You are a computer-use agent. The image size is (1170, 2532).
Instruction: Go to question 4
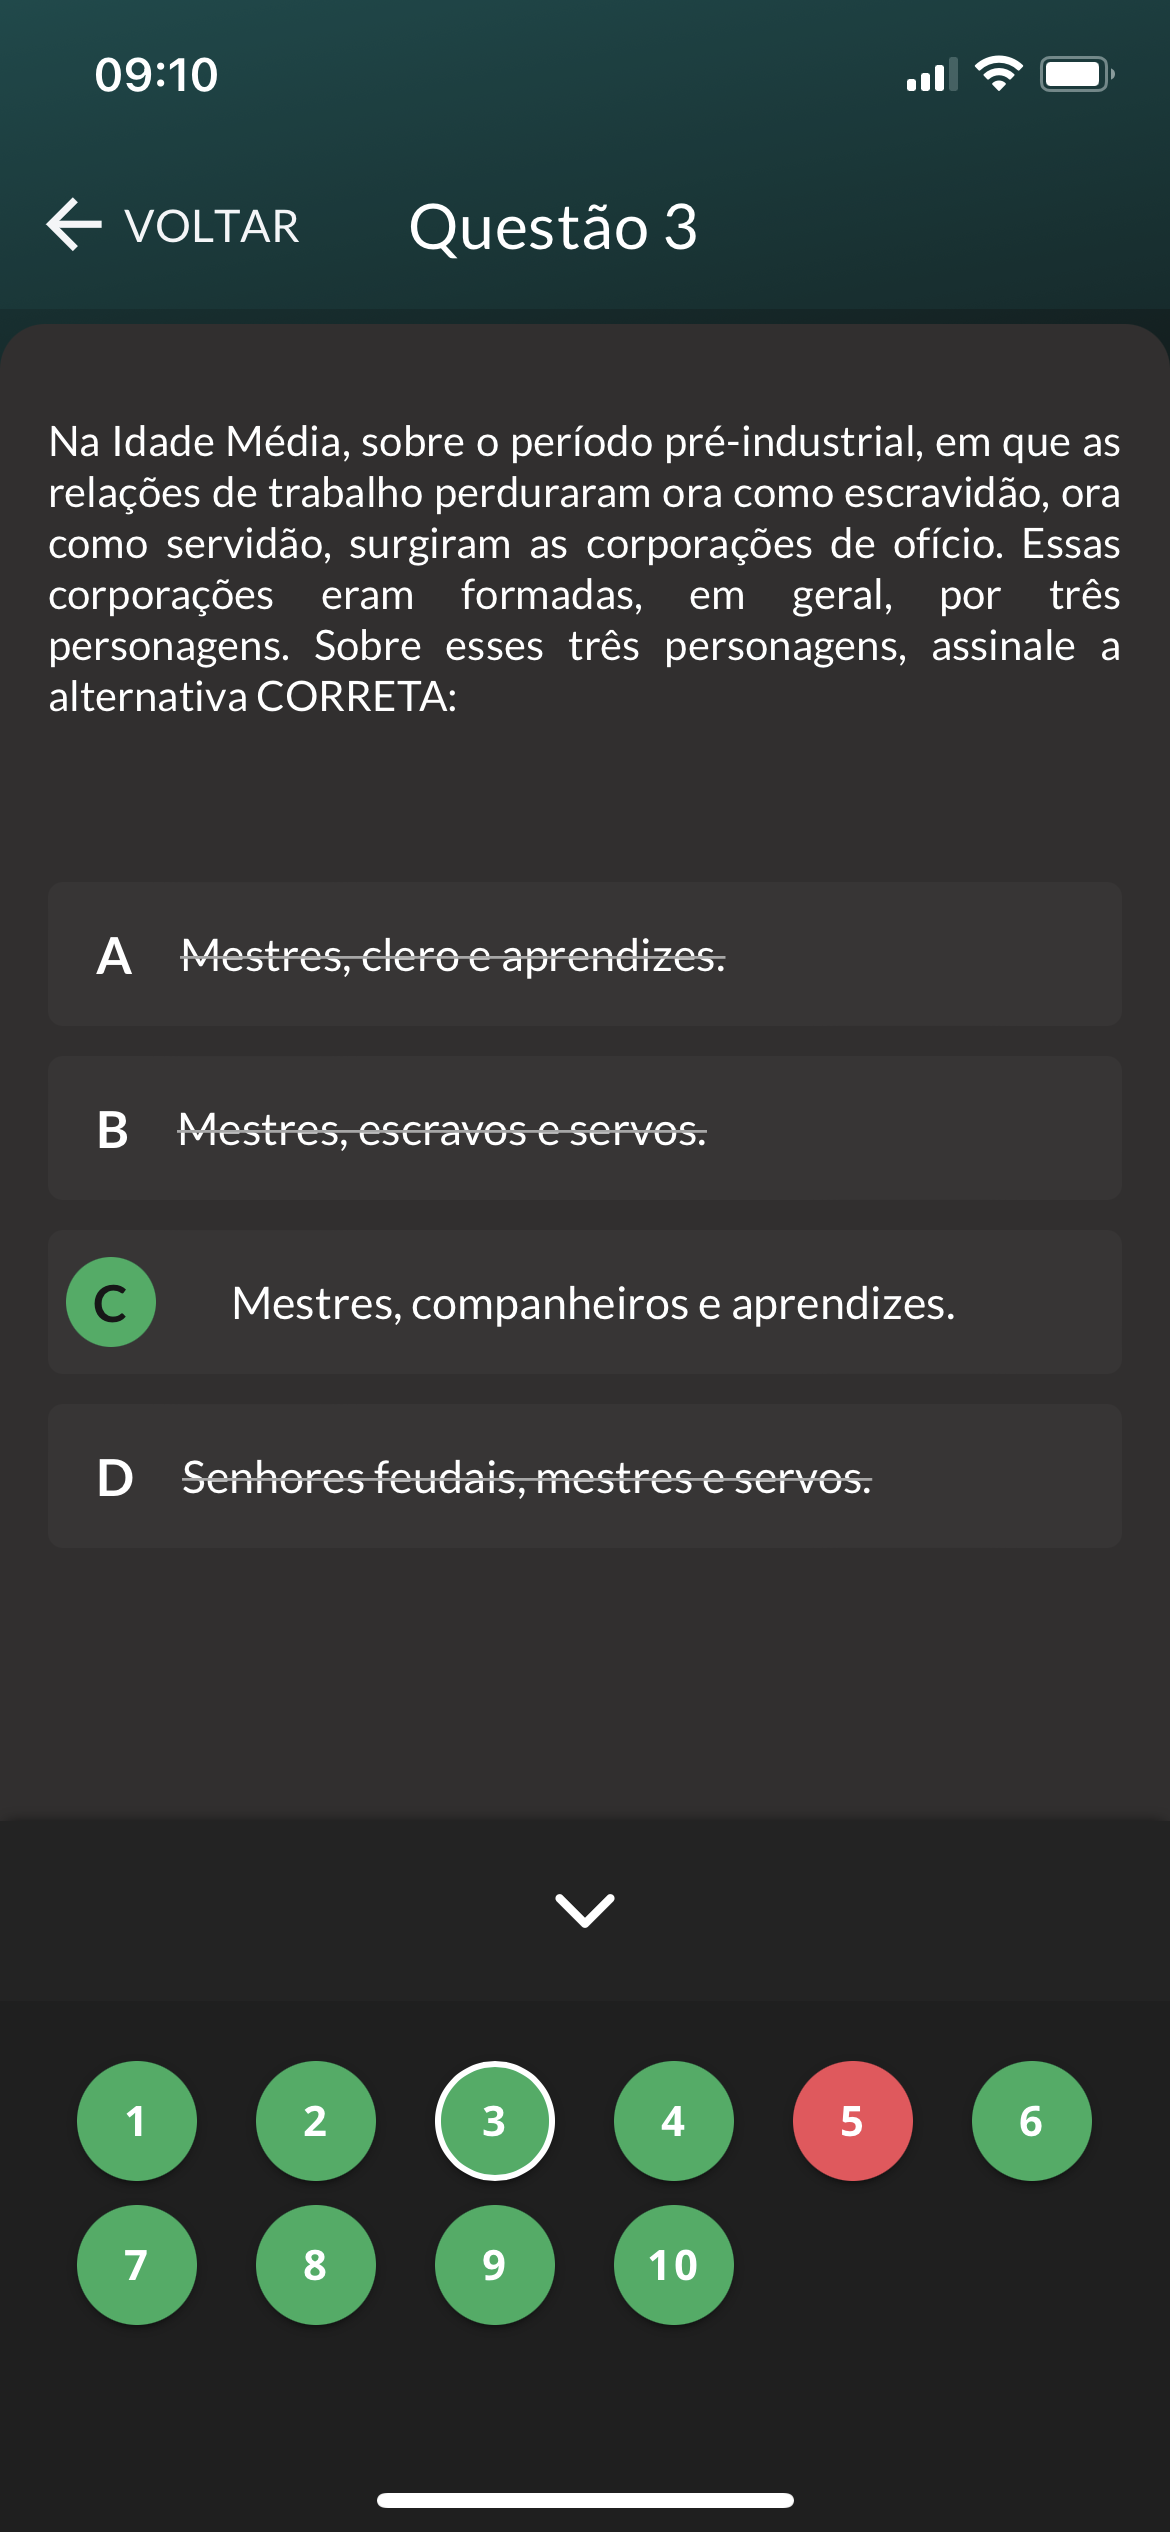pos(674,2121)
